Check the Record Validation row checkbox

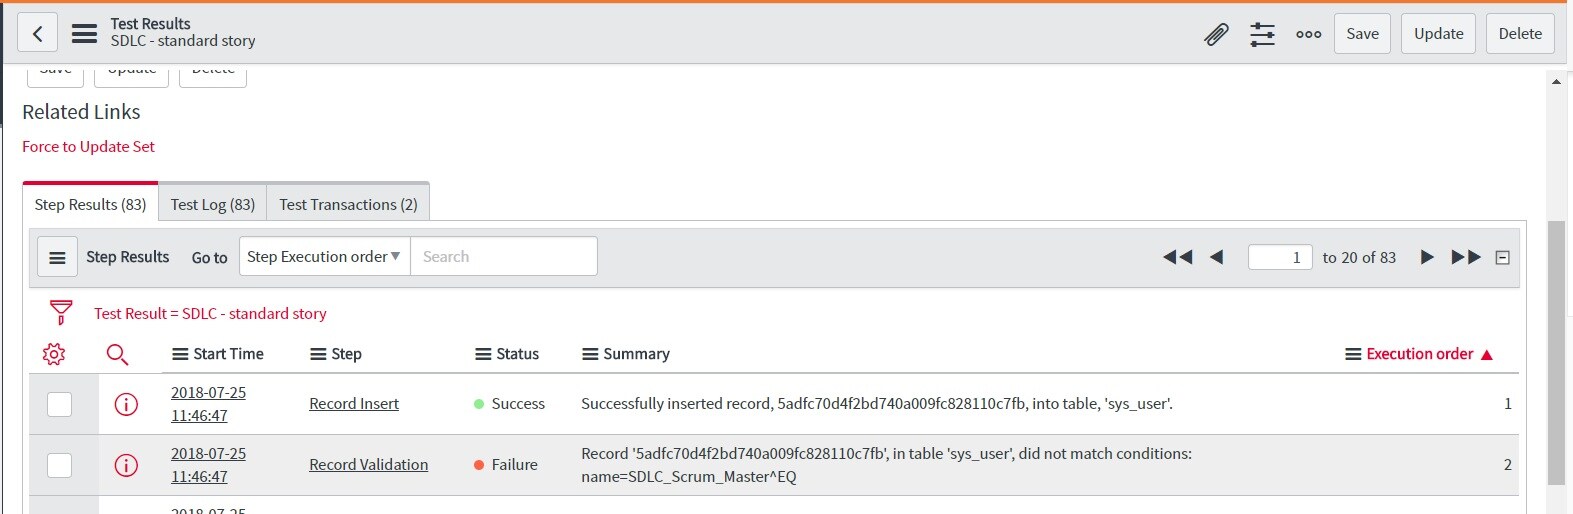[x=60, y=465]
